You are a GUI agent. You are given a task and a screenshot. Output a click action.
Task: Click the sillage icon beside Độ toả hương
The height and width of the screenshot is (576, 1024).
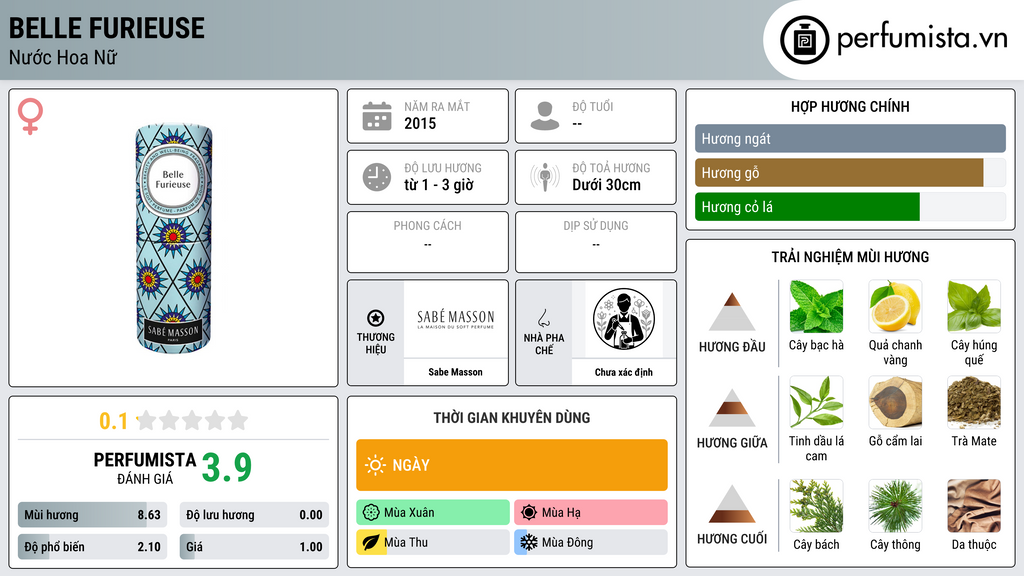(x=545, y=177)
